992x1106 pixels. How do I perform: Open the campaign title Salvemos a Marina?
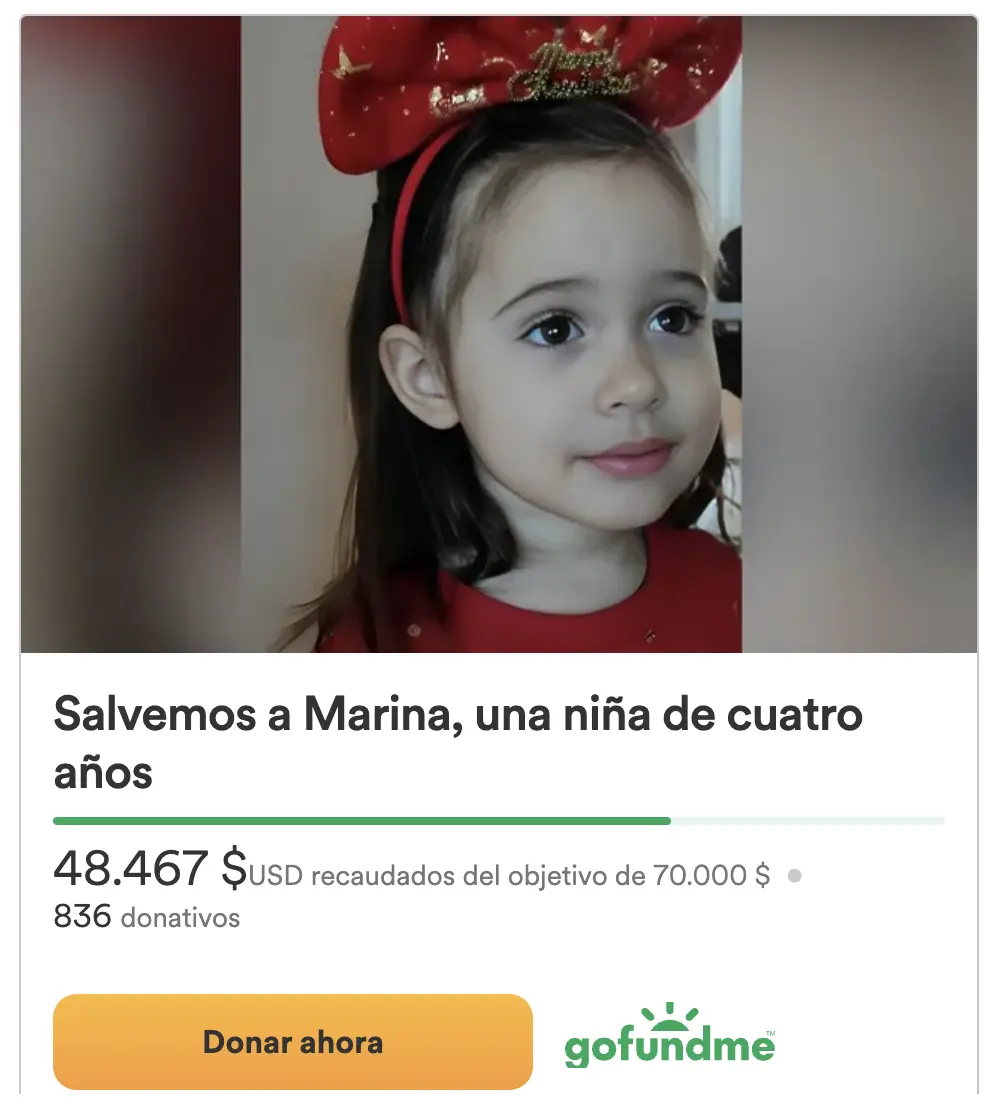458,743
